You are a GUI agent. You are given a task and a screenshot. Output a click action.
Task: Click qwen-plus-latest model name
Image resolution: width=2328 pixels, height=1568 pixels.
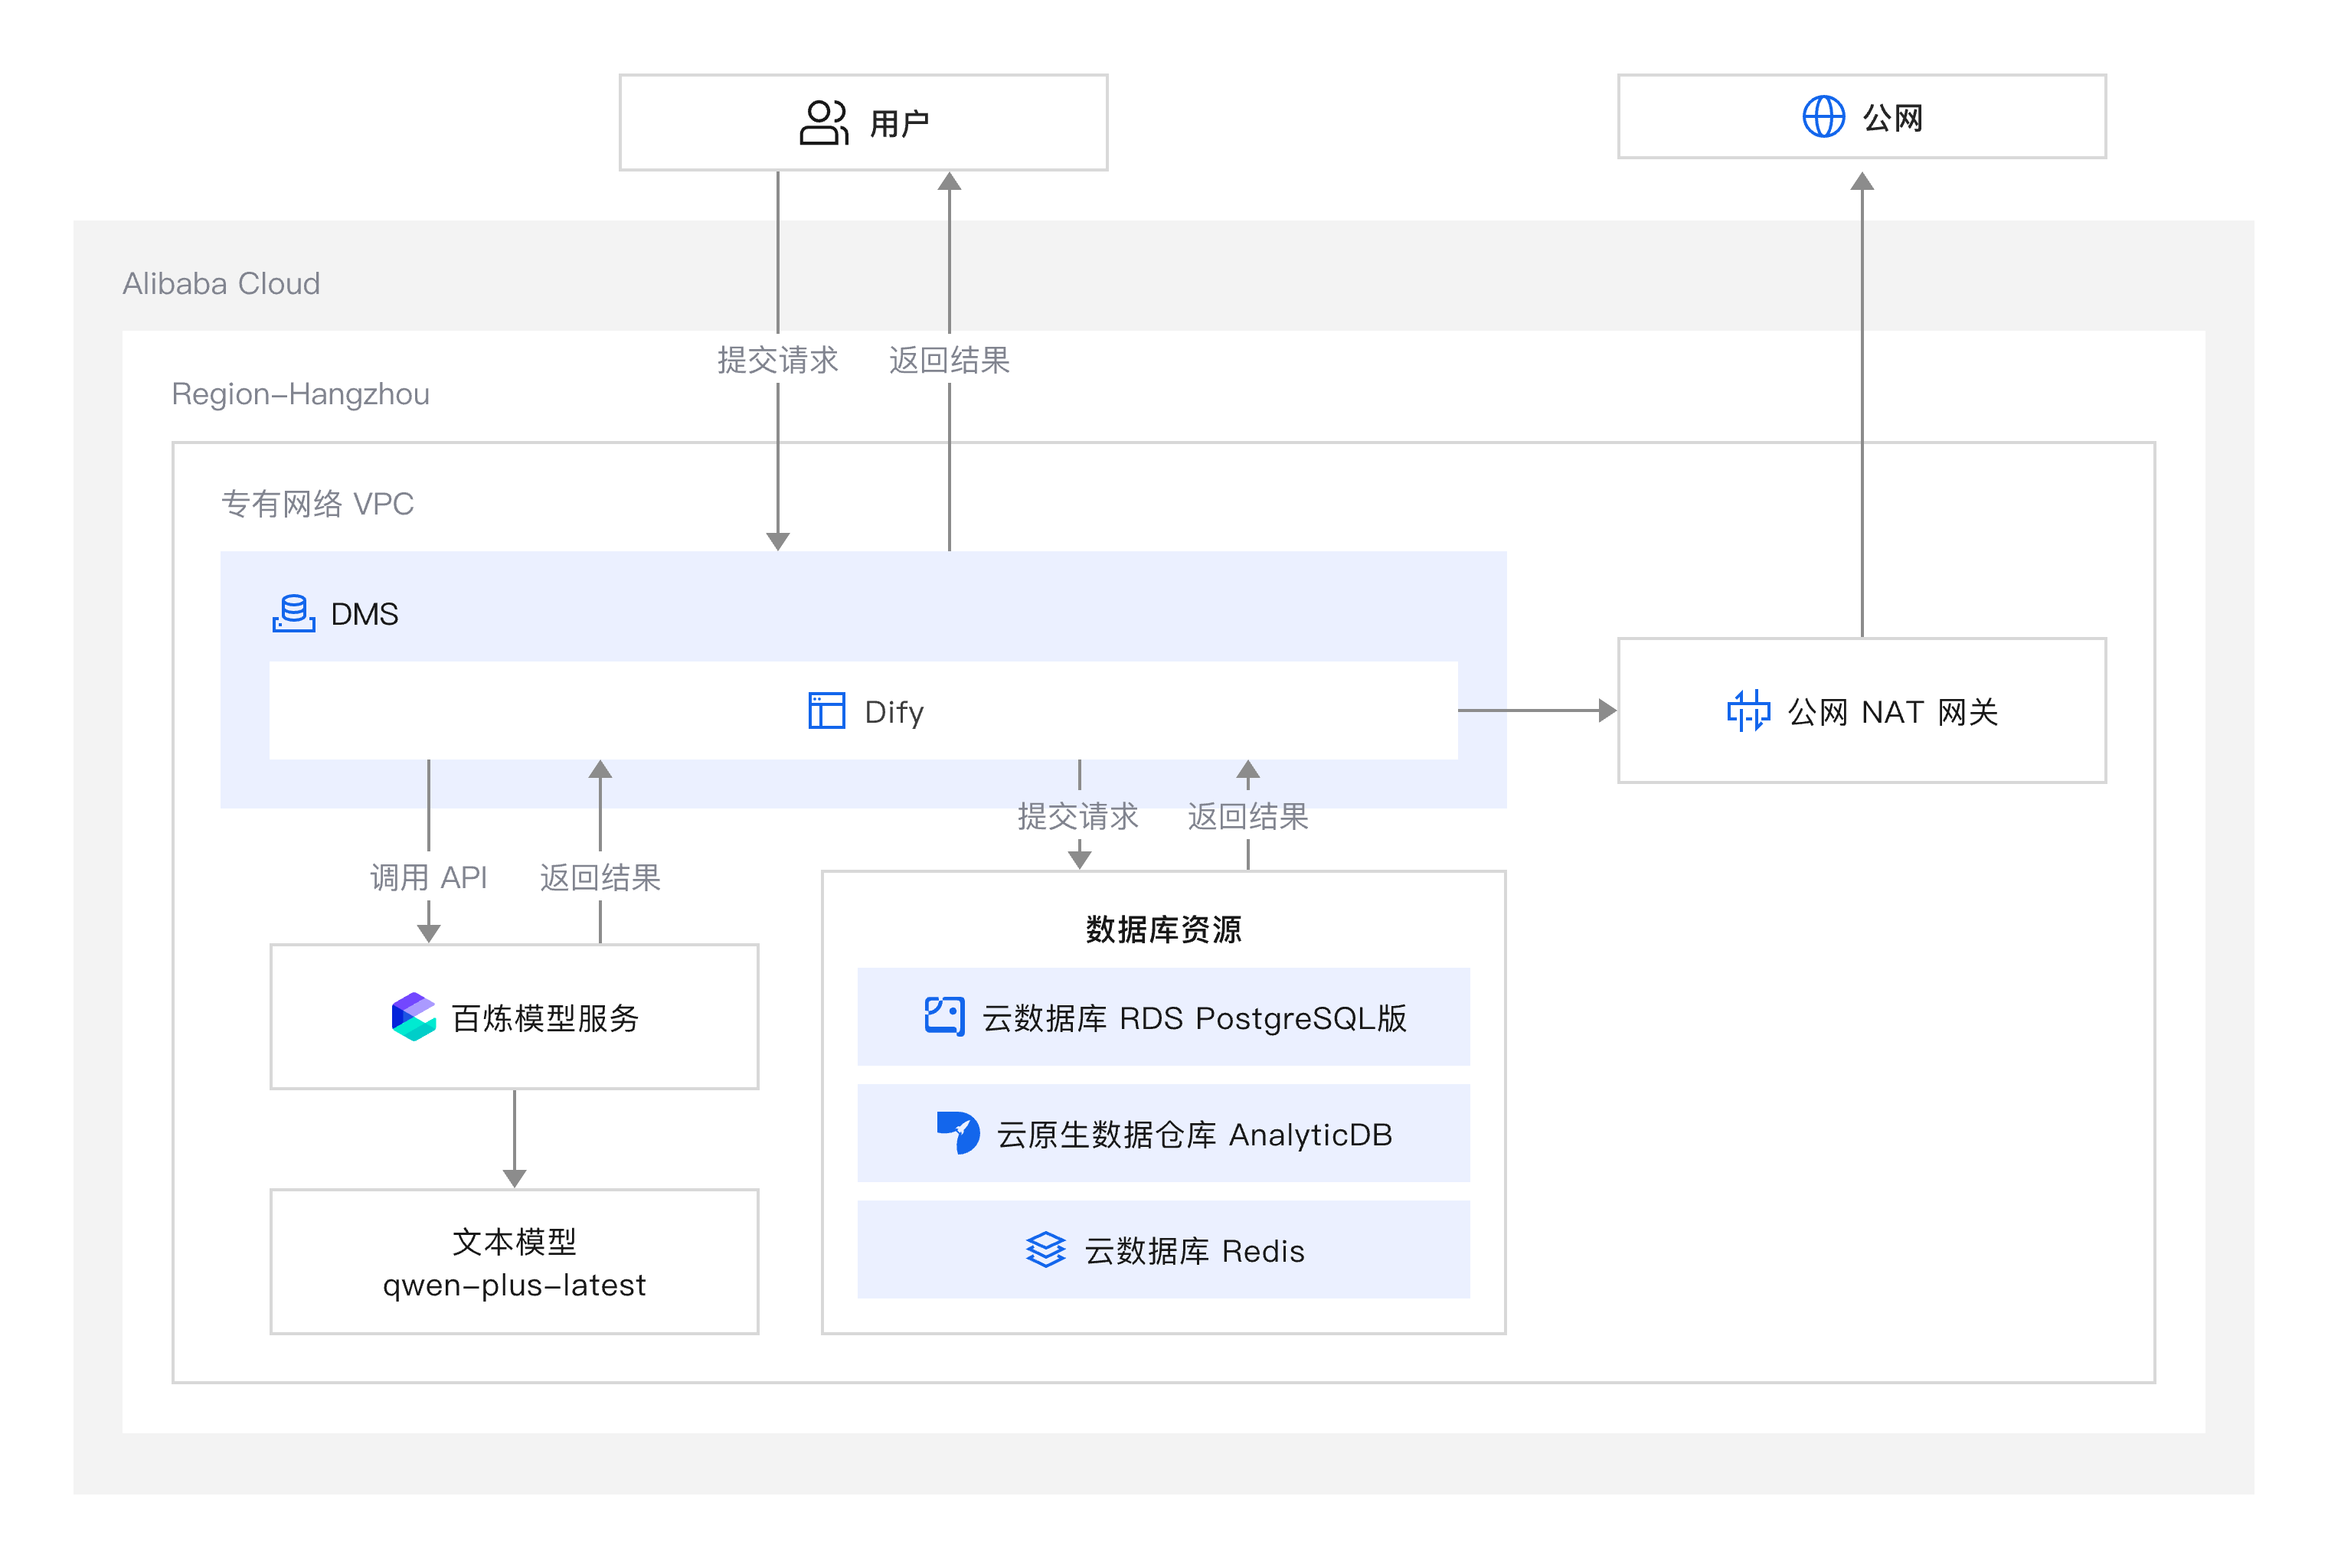coord(514,1286)
